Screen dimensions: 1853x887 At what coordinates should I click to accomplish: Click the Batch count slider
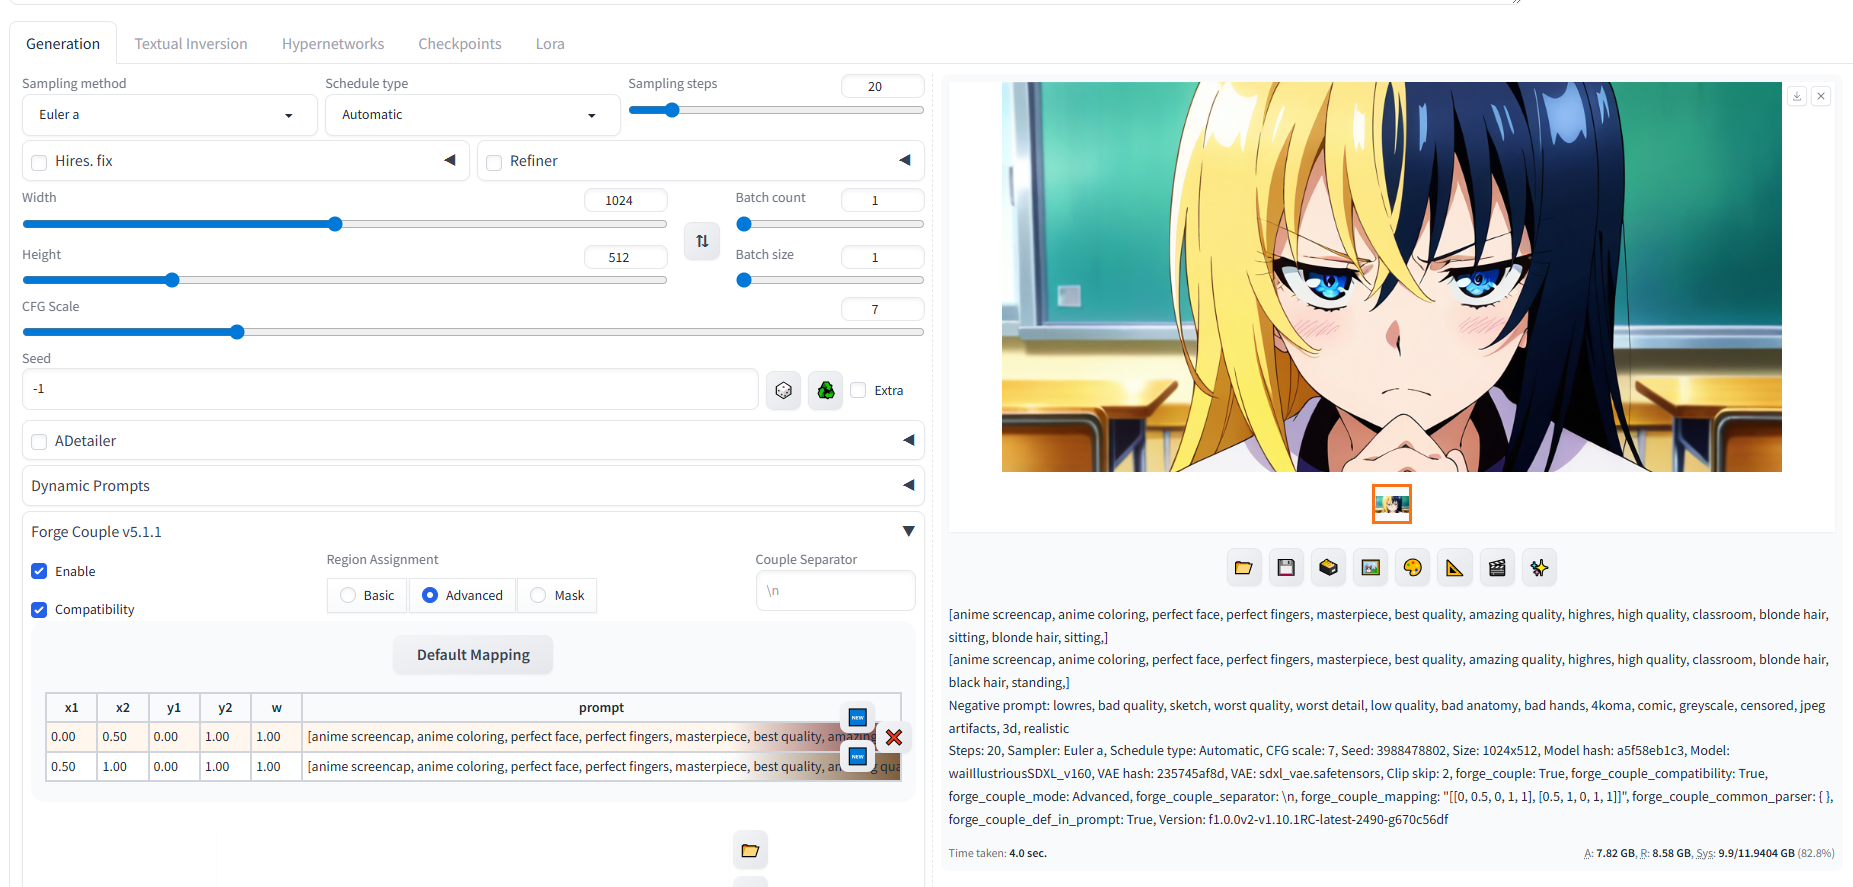click(830, 224)
